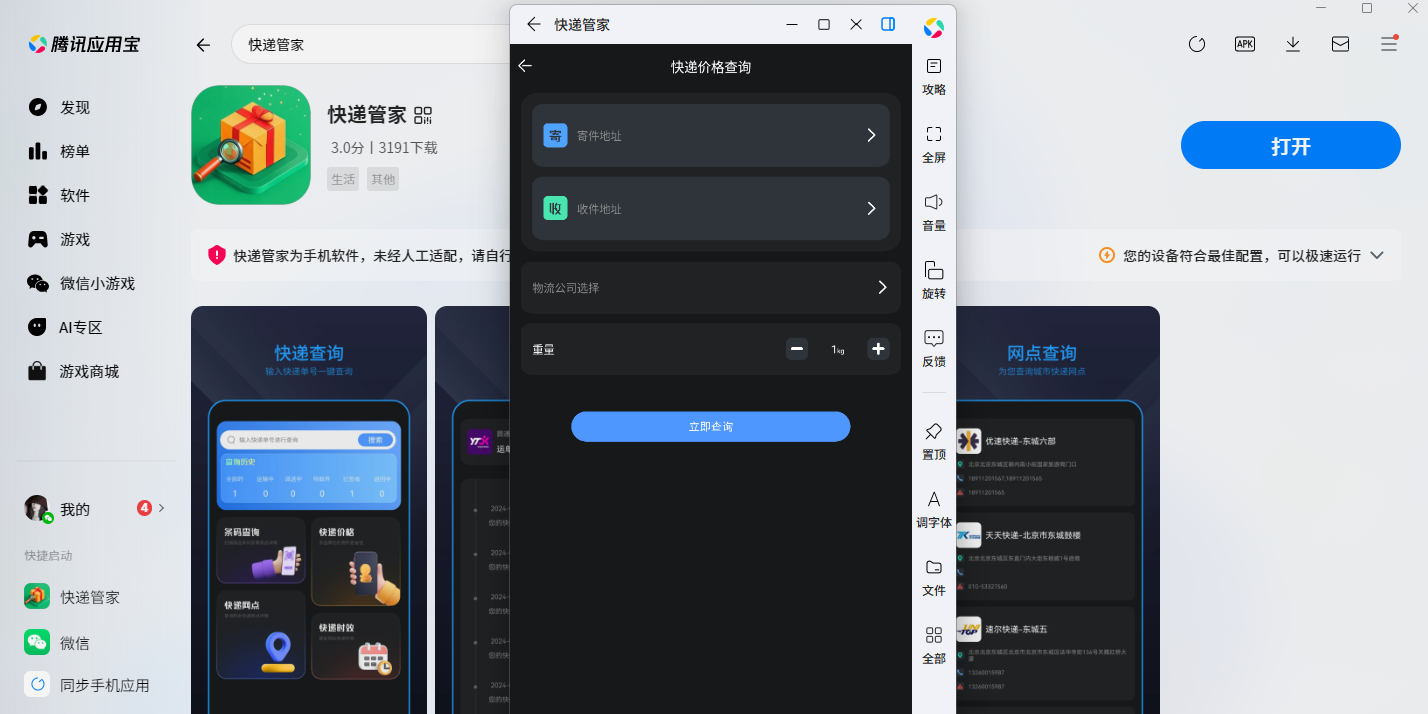Image resolution: width=1428 pixels, height=714 pixels.
Task: Open 调字体 font adjustment
Action: [934, 509]
